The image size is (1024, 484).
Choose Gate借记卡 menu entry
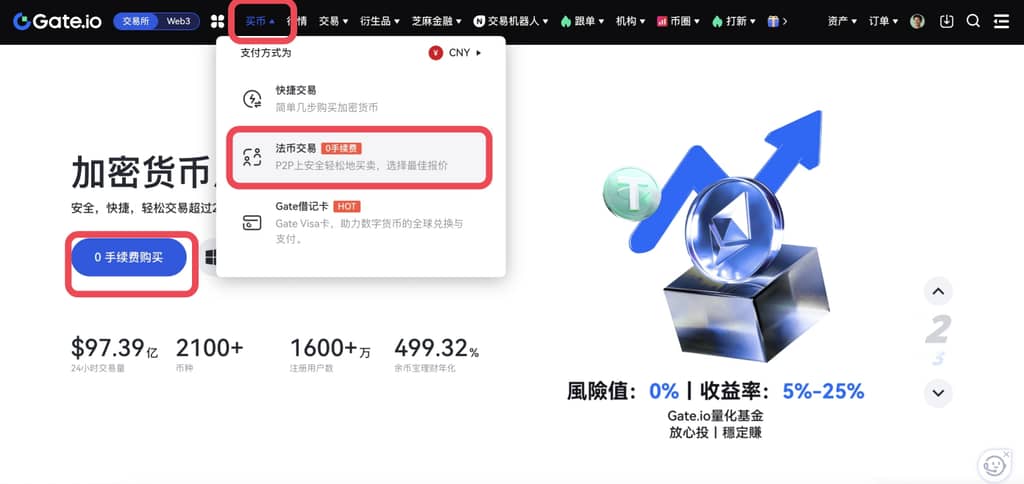click(360, 223)
